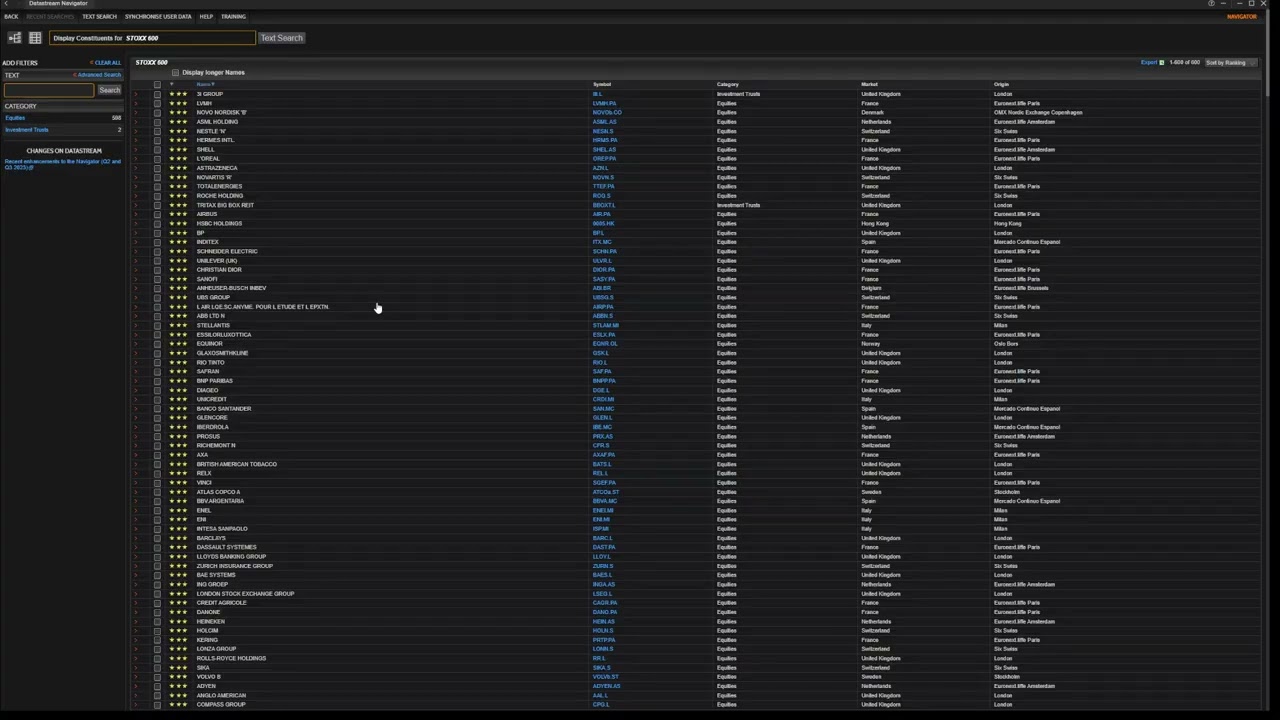
Task: Open the Recent enhancements to the Navigator link
Action: [x=62, y=164]
